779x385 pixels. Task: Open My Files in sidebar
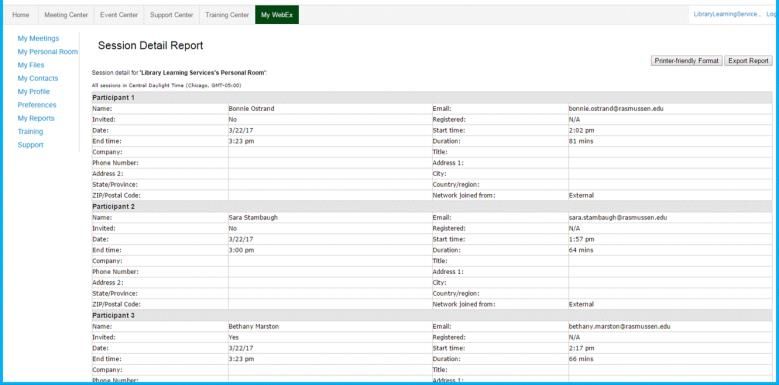pos(31,65)
